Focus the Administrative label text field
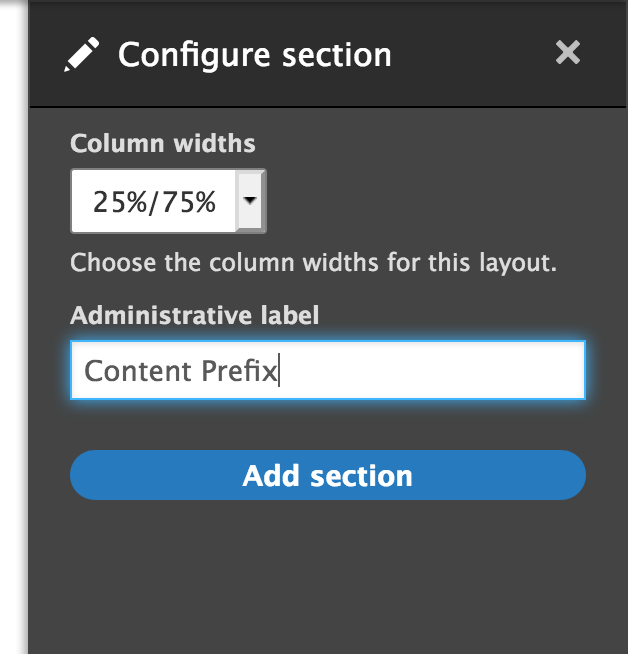 point(328,370)
